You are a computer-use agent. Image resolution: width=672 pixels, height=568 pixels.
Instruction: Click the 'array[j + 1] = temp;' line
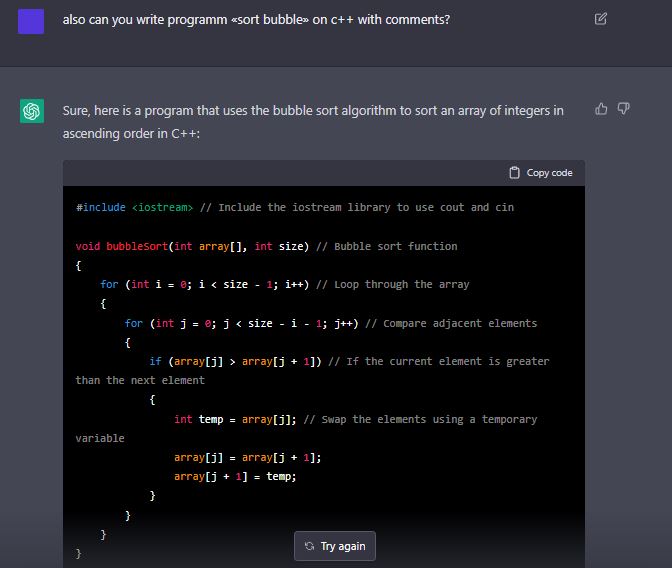pyautogui.click(x=235, y=477)
